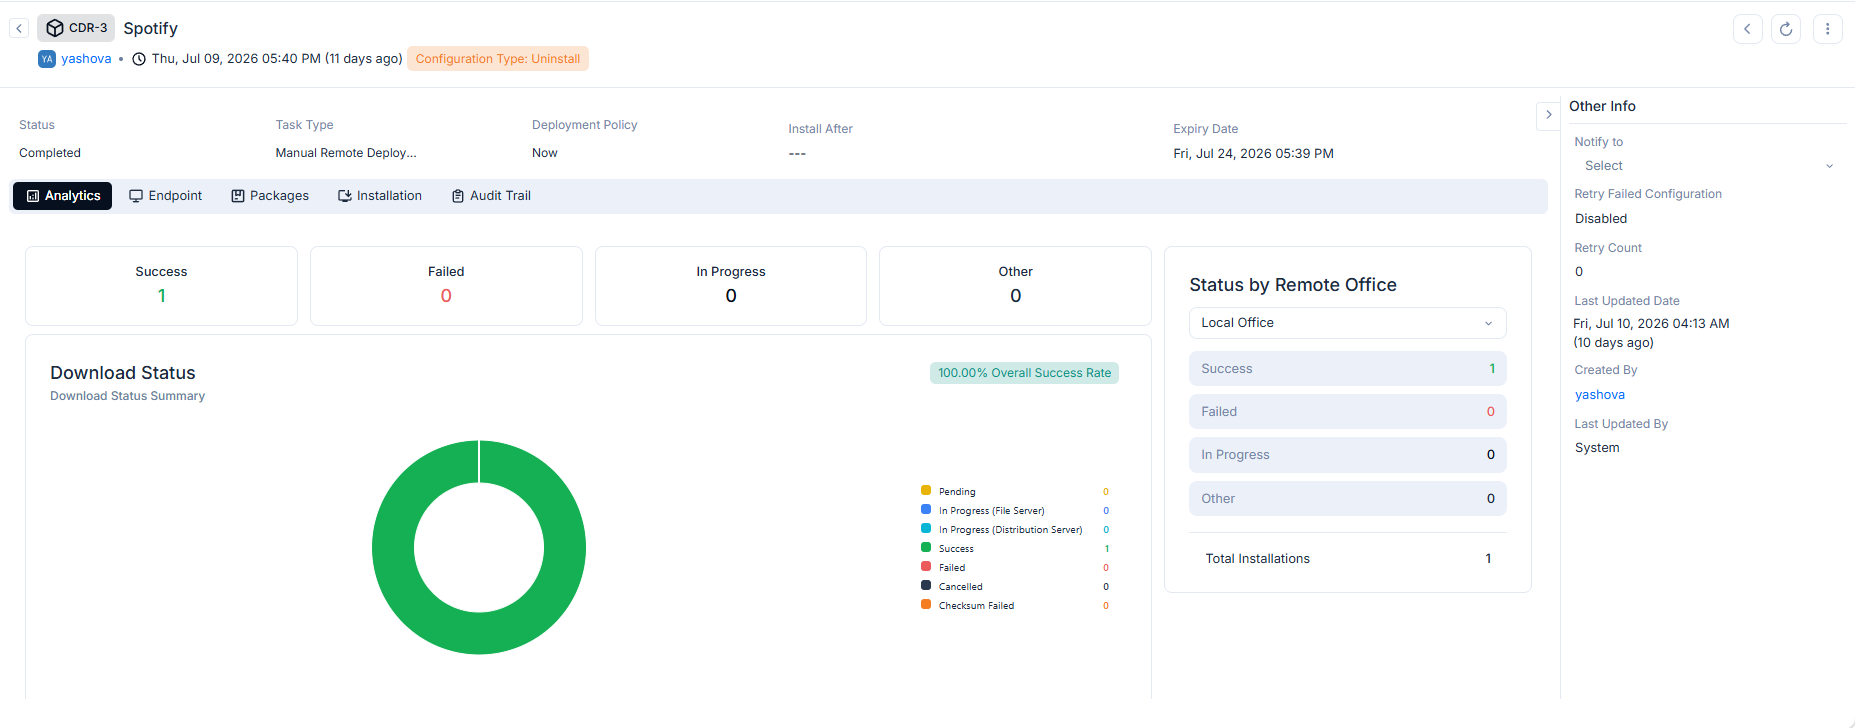
Task: Click the Fri, Jul 24, 2026 expiry date
Action: click(1253, 154)
